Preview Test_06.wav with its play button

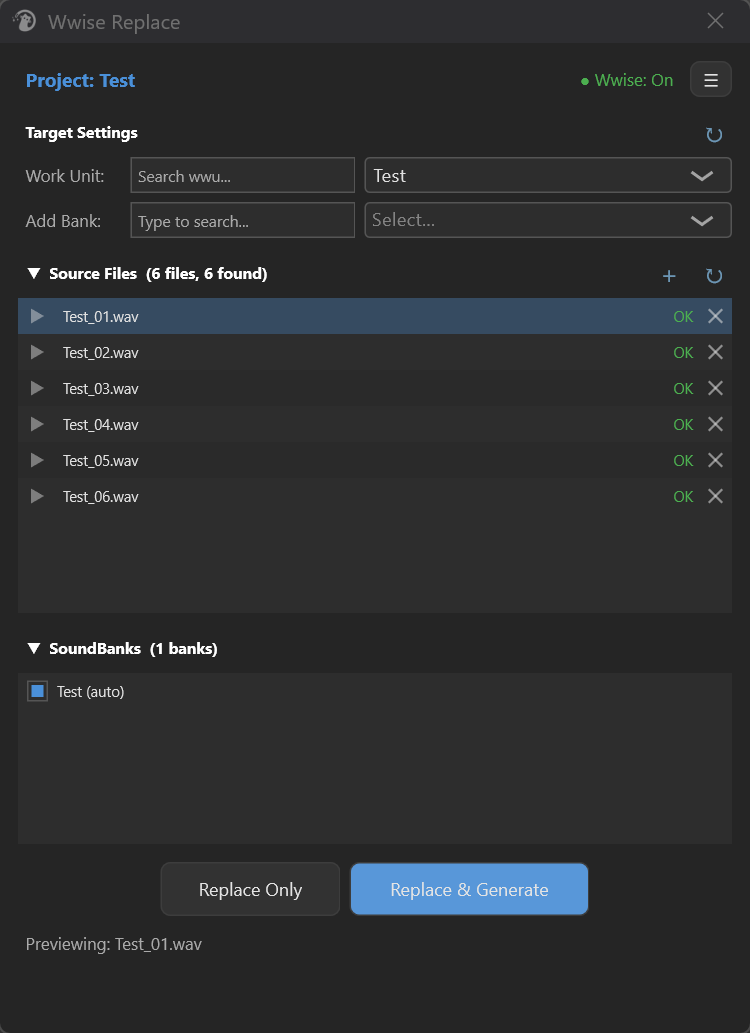37,496
